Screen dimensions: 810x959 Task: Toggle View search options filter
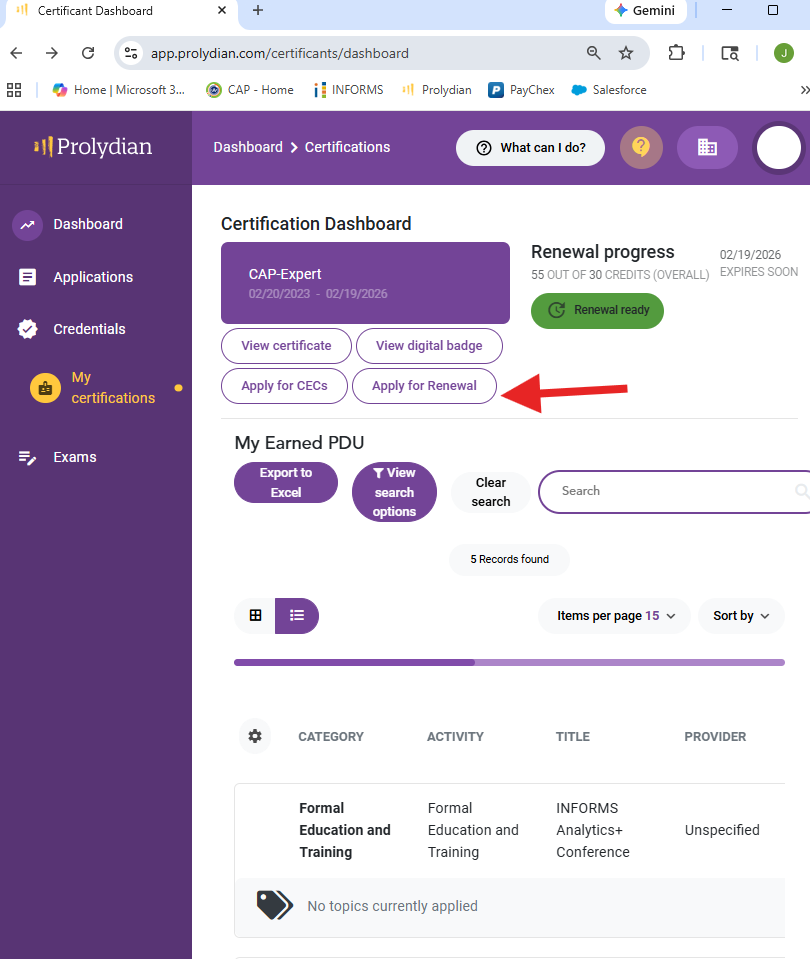tap(394, 492)
